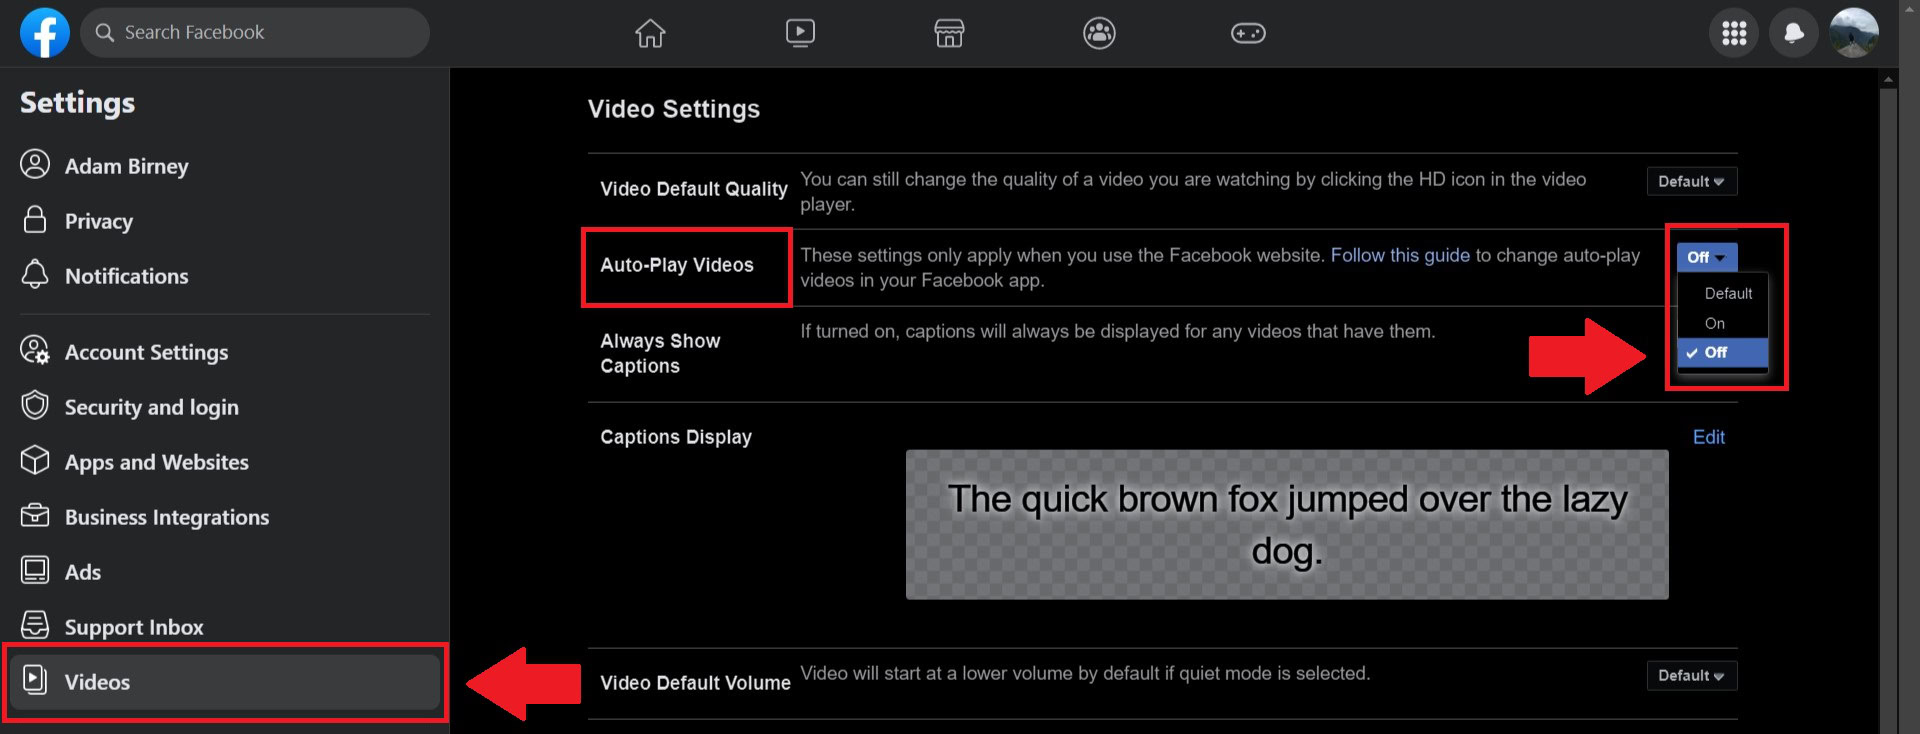Viewport: 1920px width, 734px height.
Task: Expand Video Default Volume dropdown
Action: (1691, 675)
